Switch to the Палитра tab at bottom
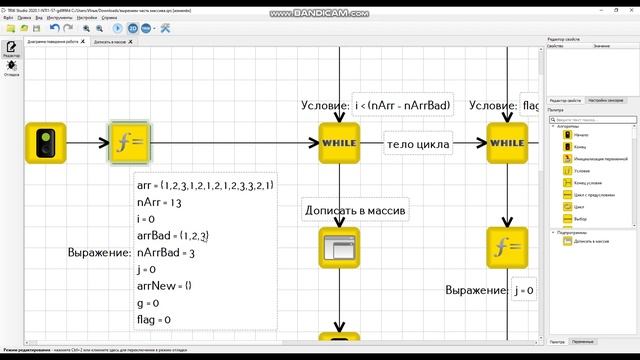Screen dimensions: 640x360 point(557,342)
